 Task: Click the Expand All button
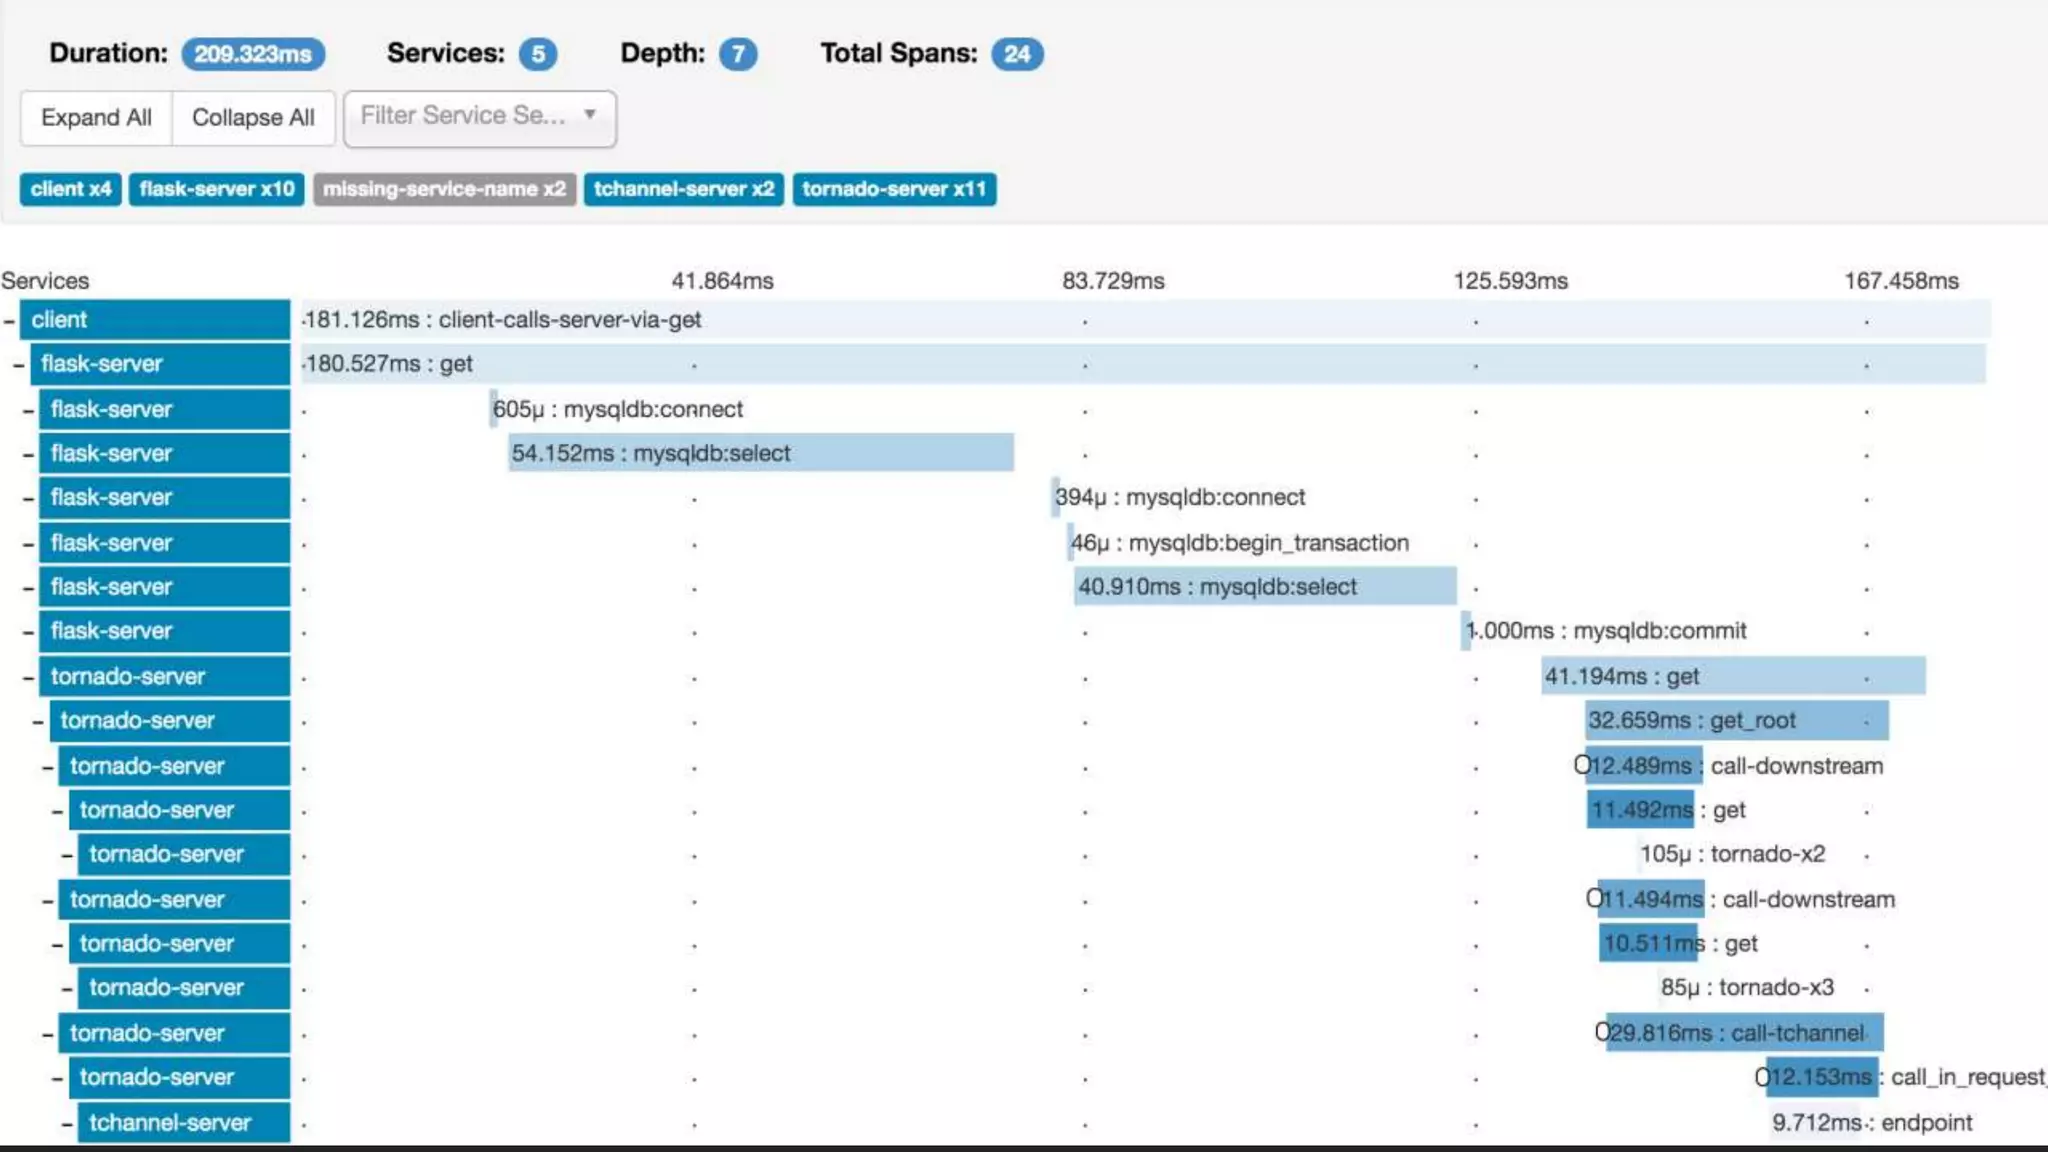point(96,118)
